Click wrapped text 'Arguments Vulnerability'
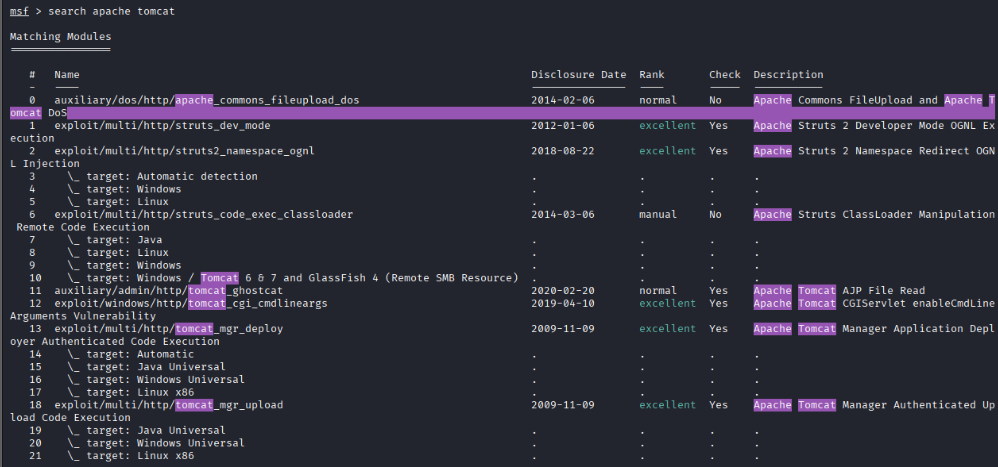 pos(83,316)
